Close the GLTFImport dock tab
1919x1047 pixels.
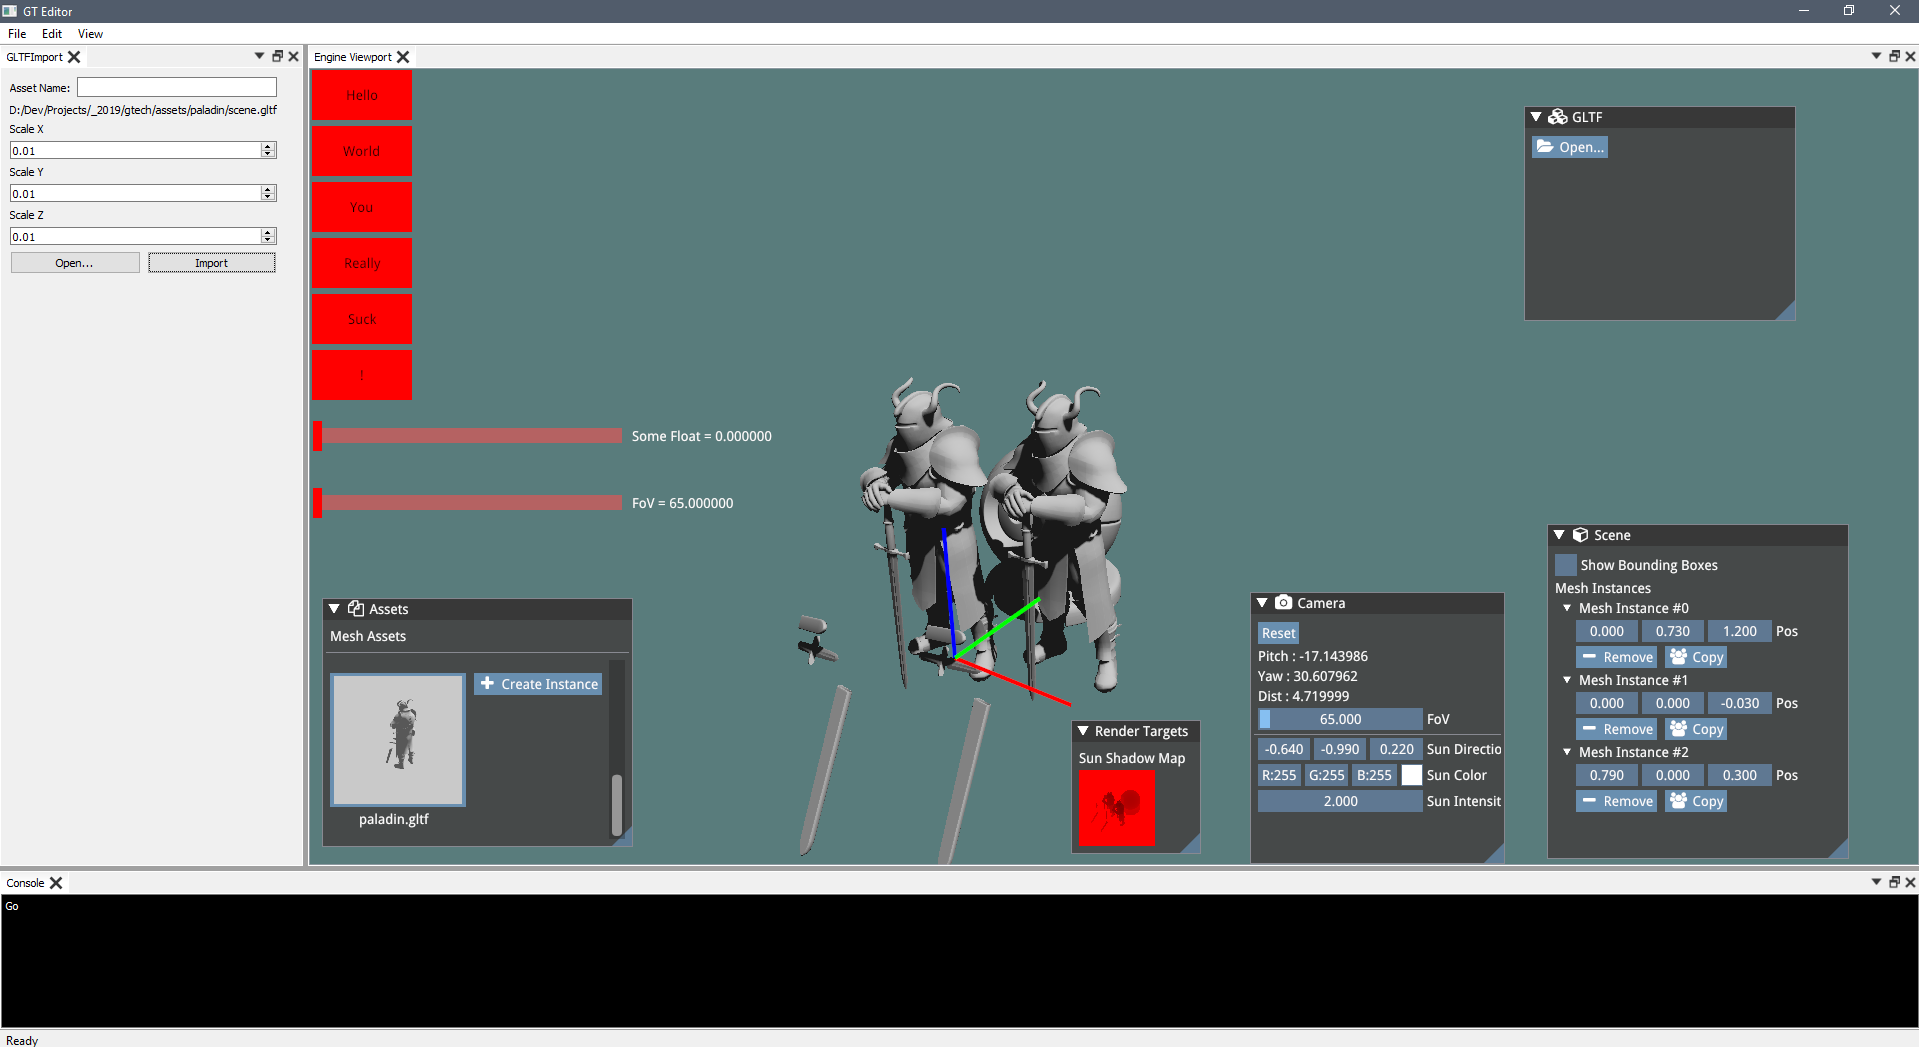[74, 57]
